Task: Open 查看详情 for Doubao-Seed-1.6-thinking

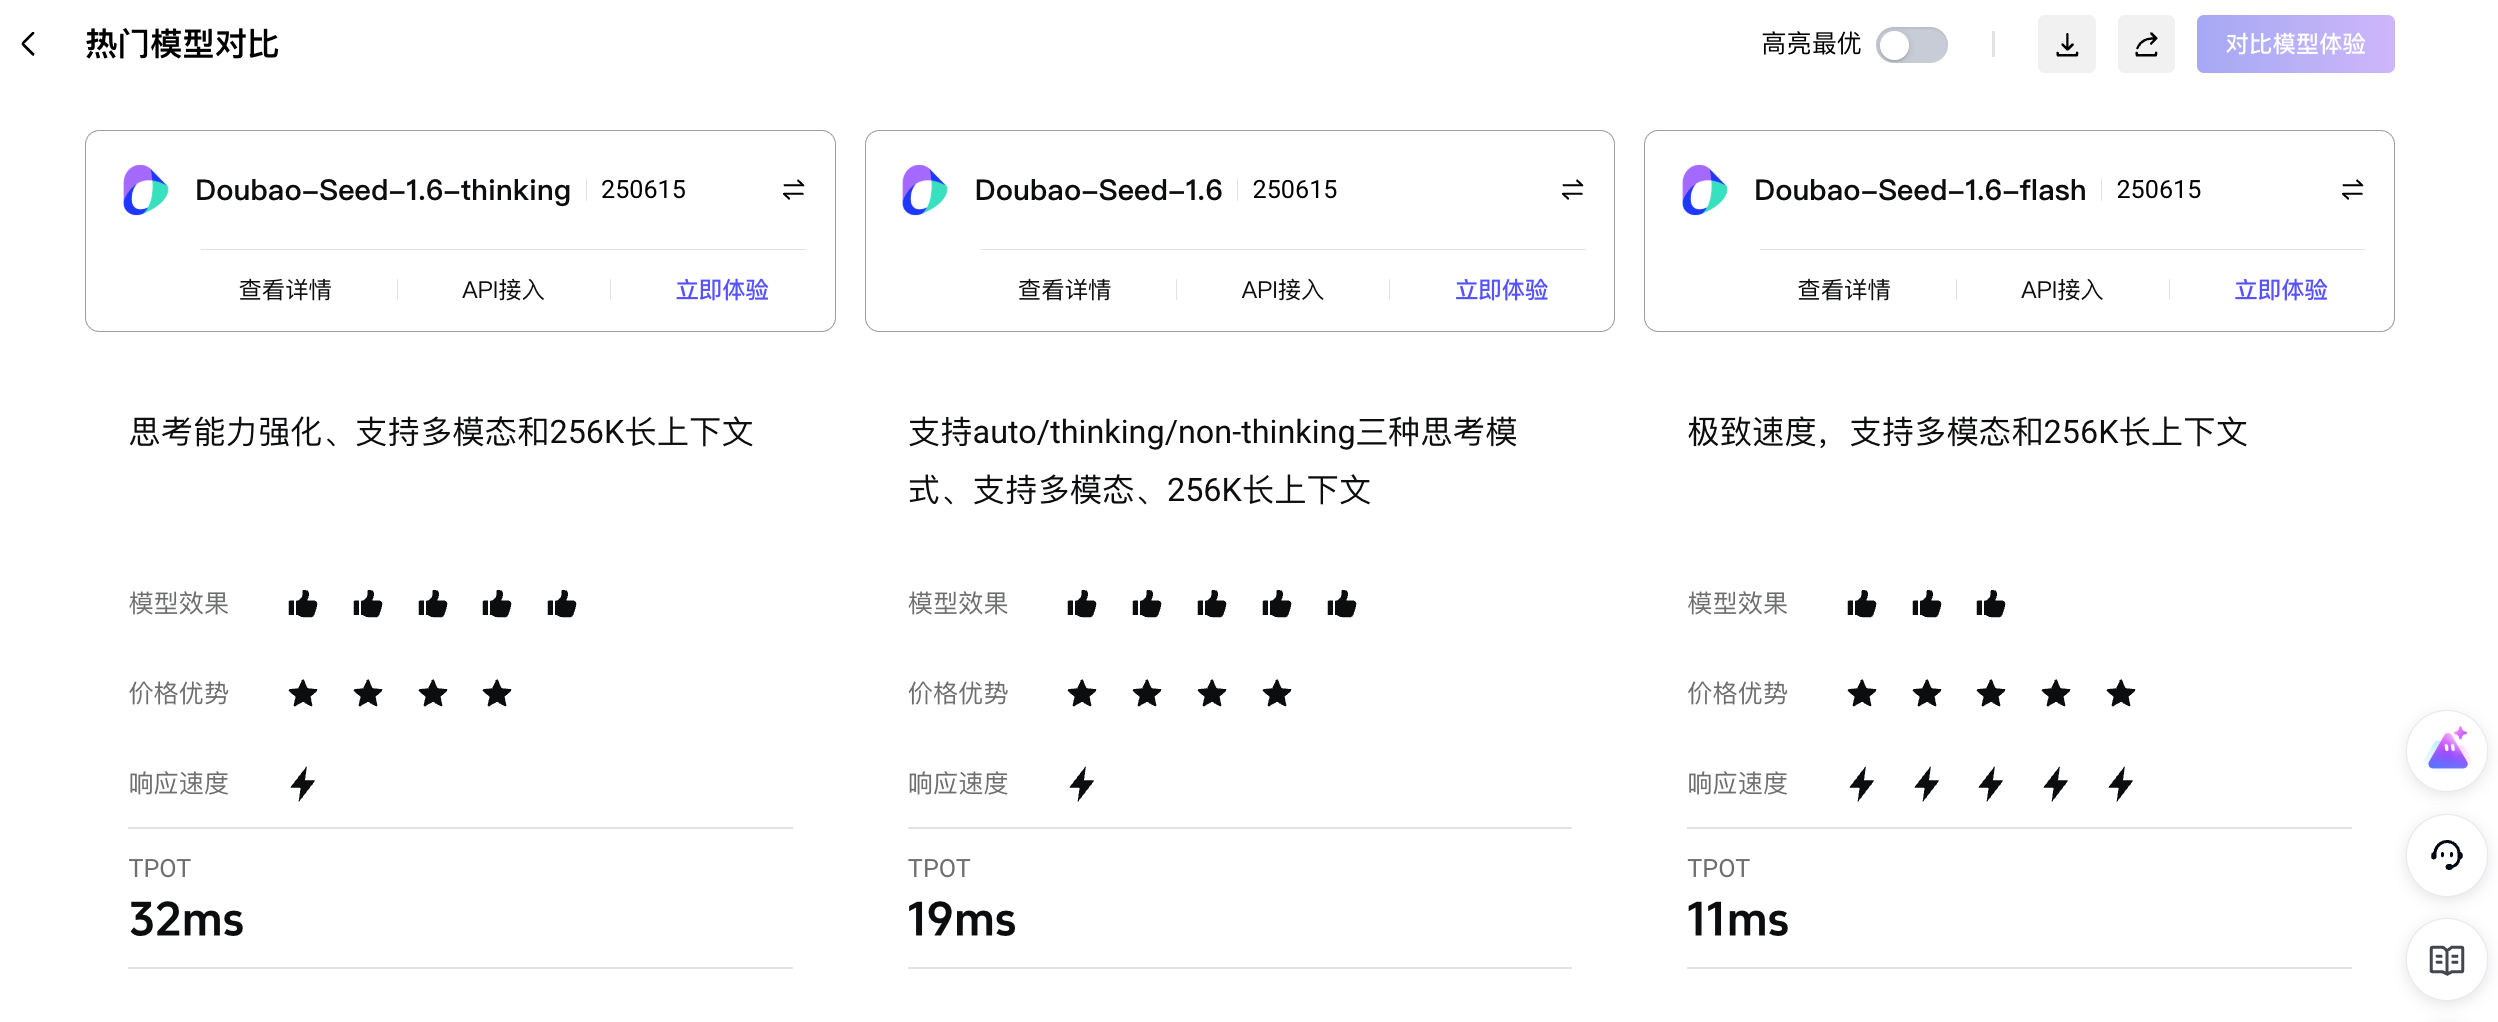Action: pos(285,290)
